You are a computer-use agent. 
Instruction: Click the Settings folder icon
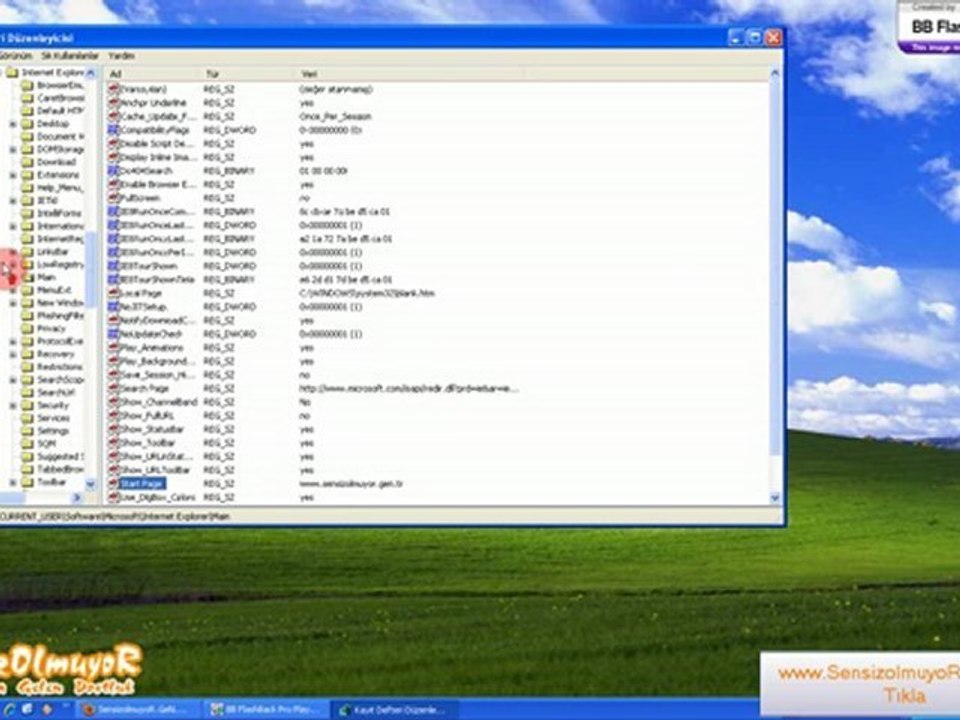coord(27,431)
